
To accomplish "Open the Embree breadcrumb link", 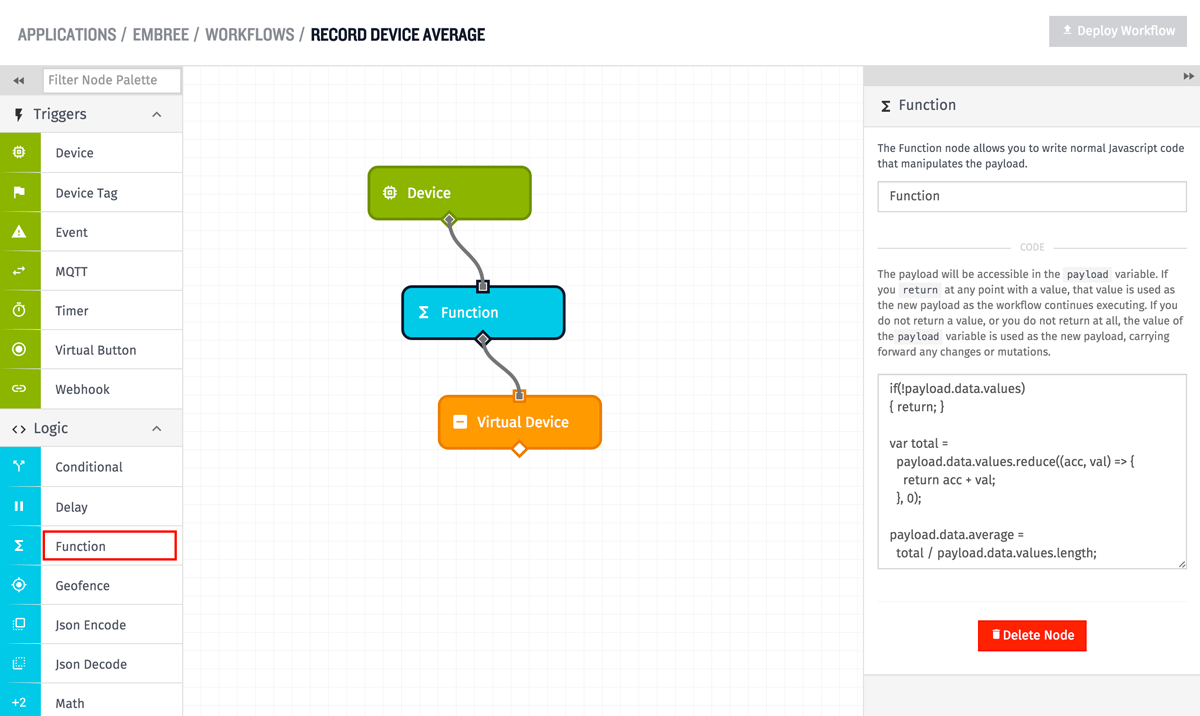I will click(x=161, y=34).
